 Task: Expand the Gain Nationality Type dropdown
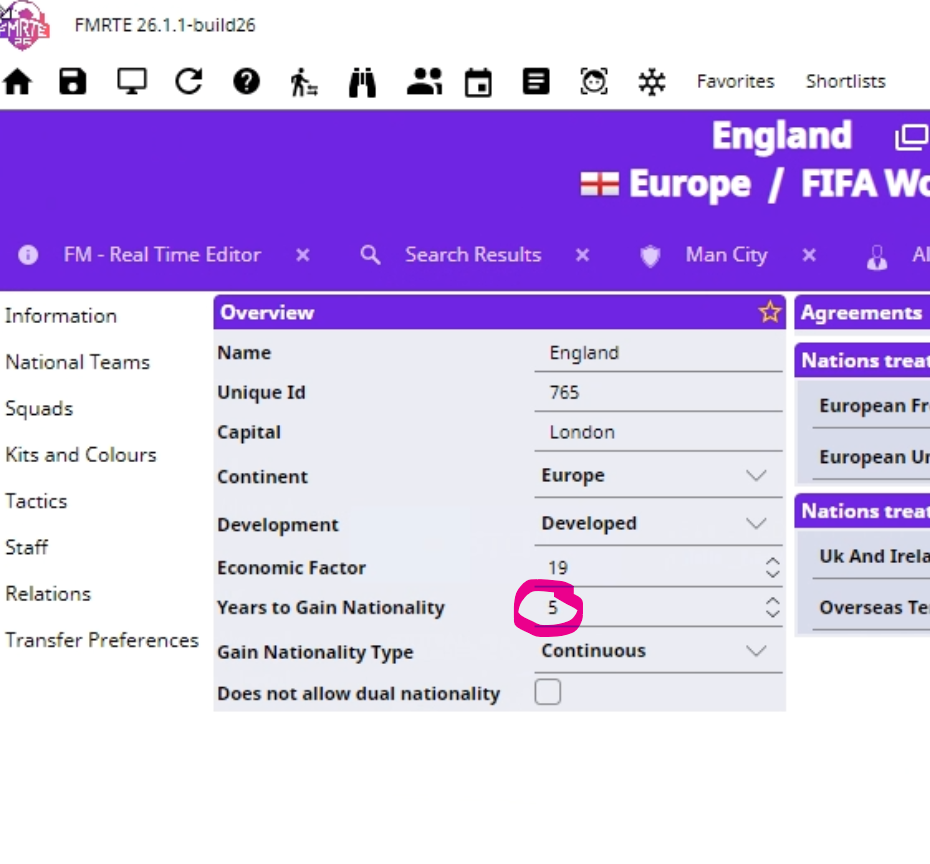[x=756, y=651]
